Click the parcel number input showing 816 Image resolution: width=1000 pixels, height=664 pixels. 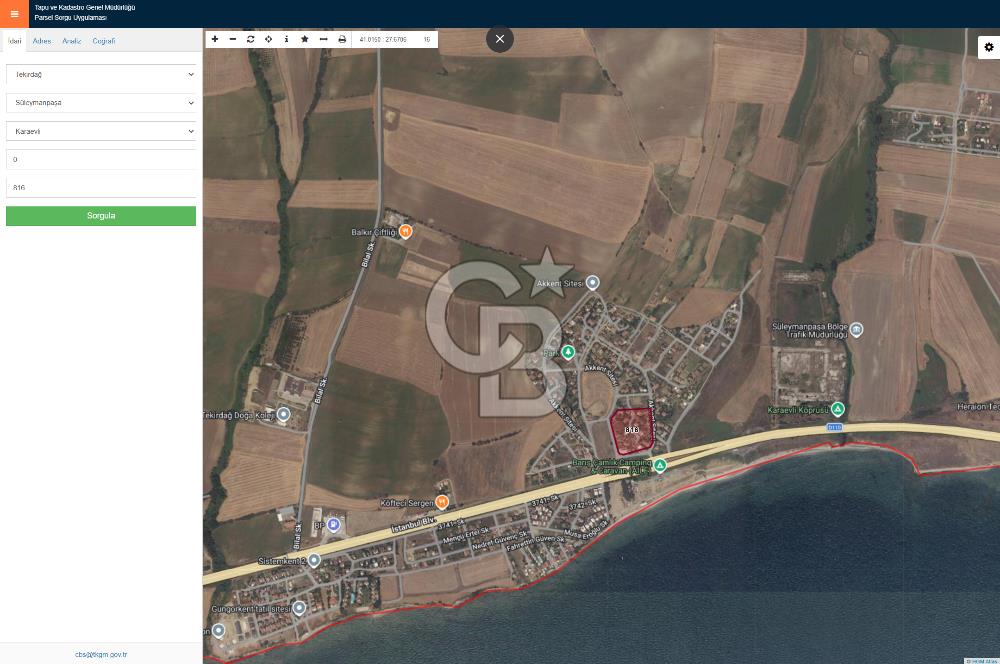pyautogui.click(x=100, y=186)
